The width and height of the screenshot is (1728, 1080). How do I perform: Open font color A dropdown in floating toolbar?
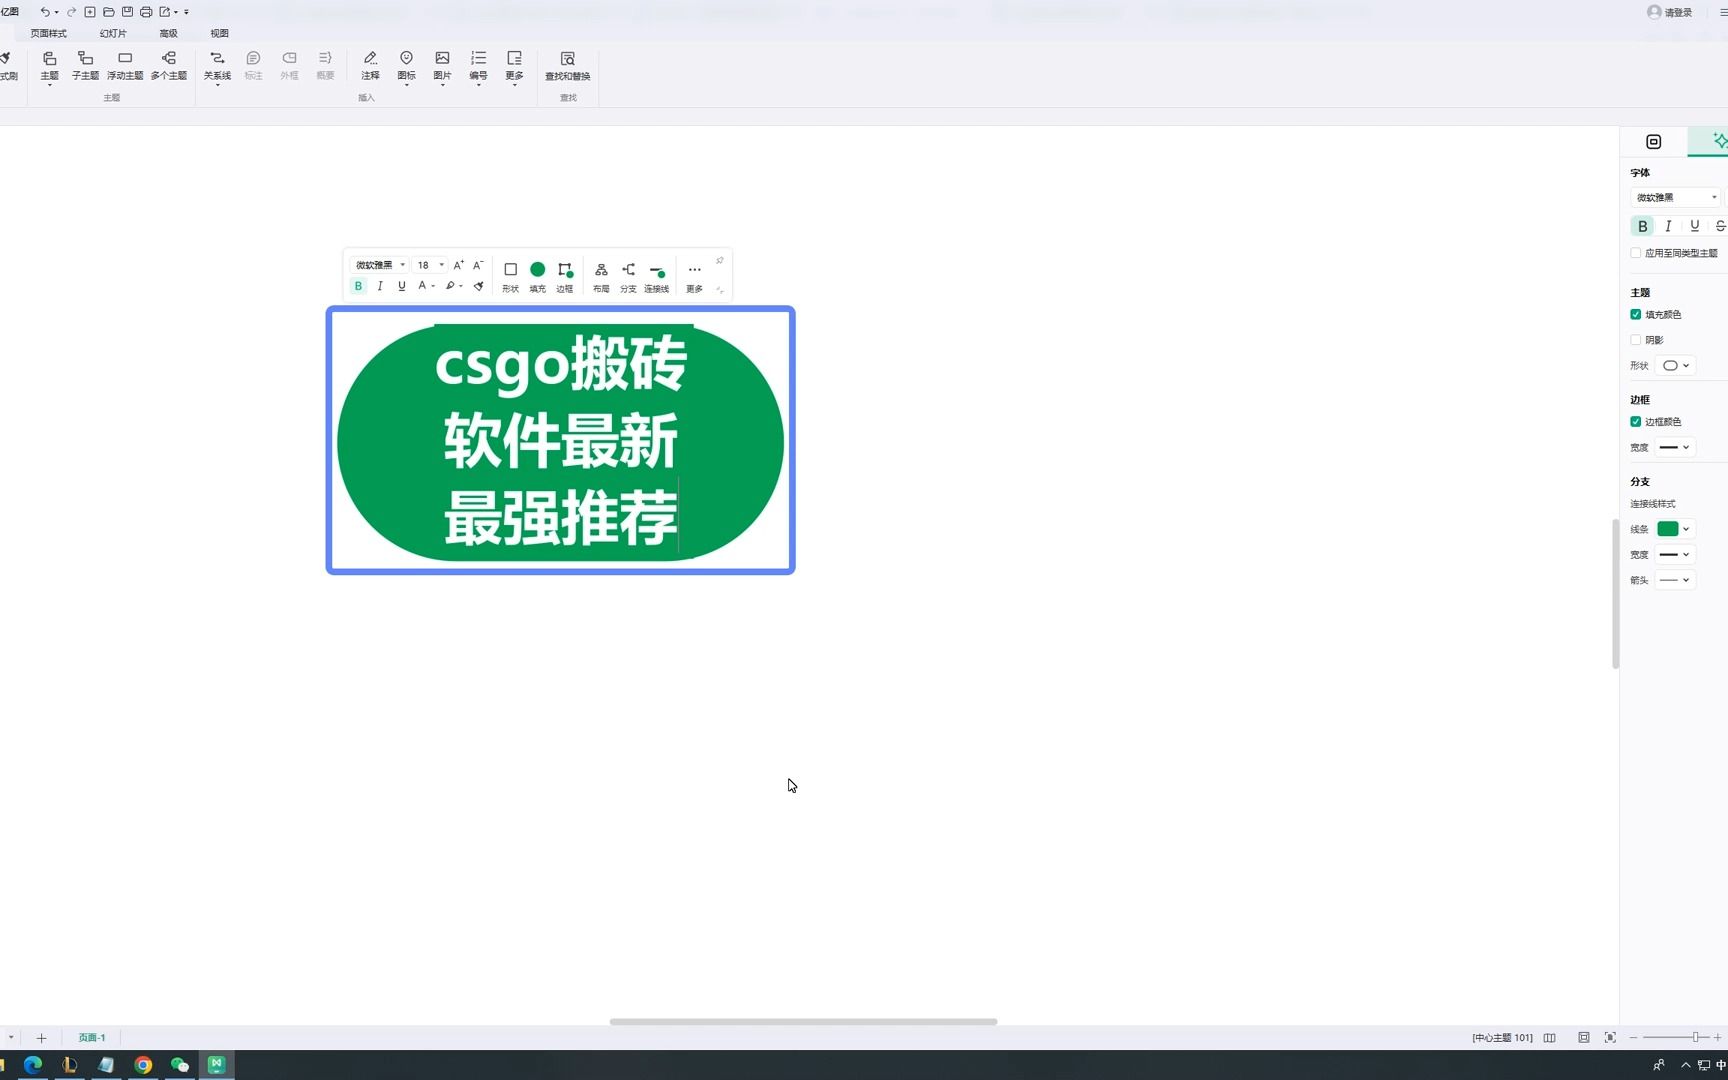click(426, 286)
